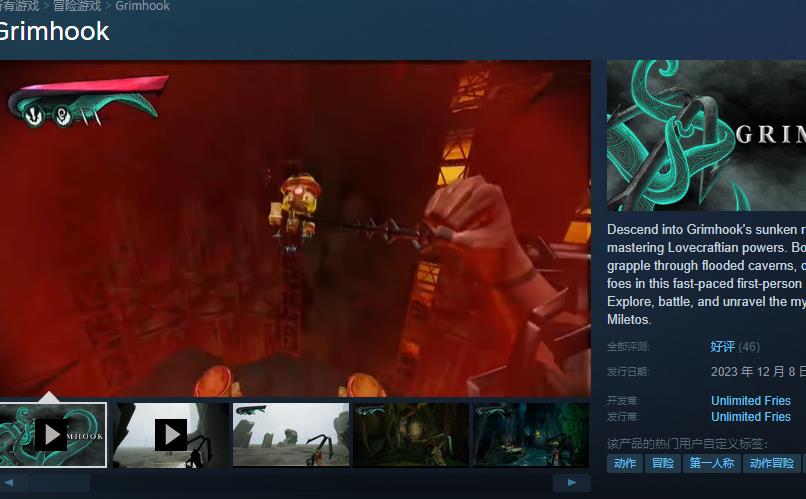The width and height of the screenshot is (806, 499).
Task: Play the second trailer thumbnail with grey sky
Action: coord(171,435)
